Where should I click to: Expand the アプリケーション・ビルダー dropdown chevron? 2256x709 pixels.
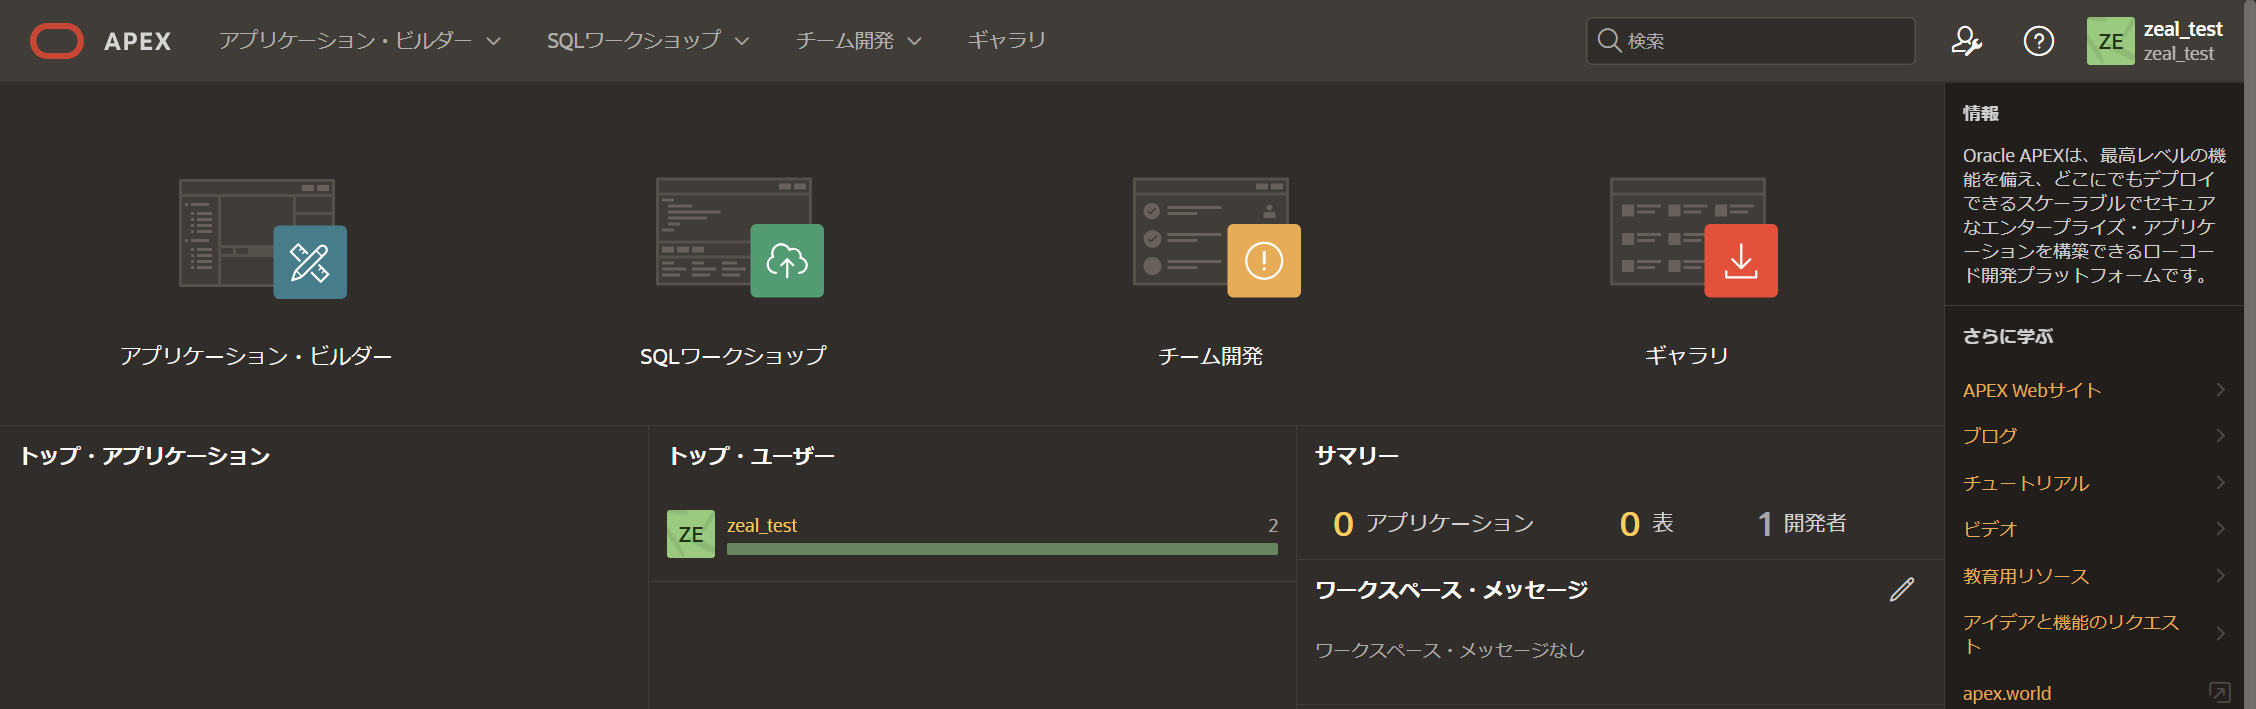coord(493,42)
